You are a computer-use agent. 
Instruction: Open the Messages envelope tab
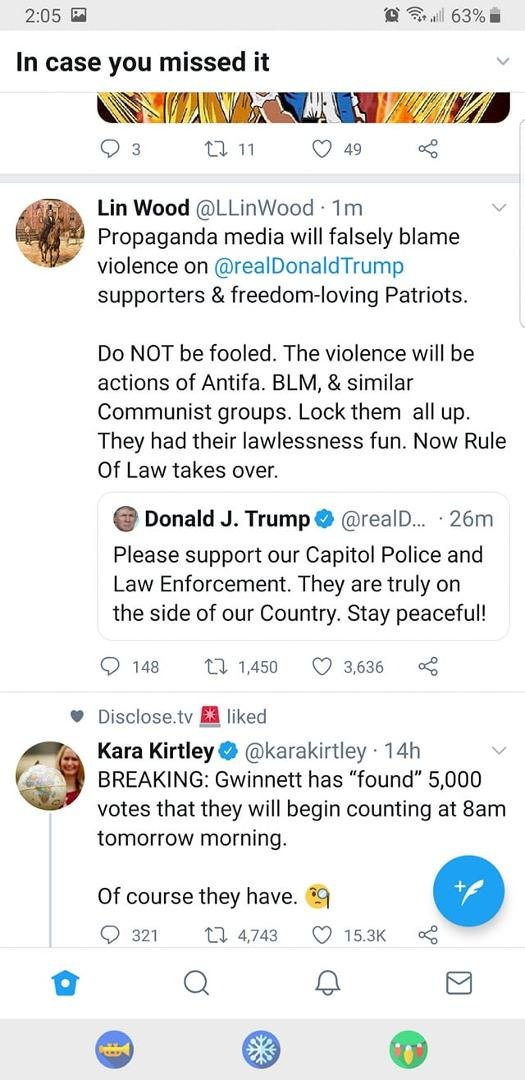pos(459,983)
